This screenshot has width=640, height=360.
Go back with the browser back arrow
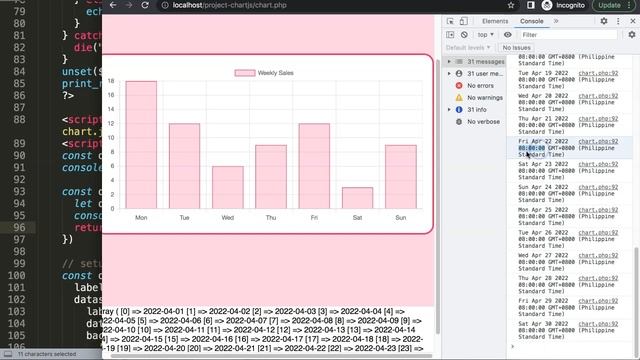[x=113, y=5]
